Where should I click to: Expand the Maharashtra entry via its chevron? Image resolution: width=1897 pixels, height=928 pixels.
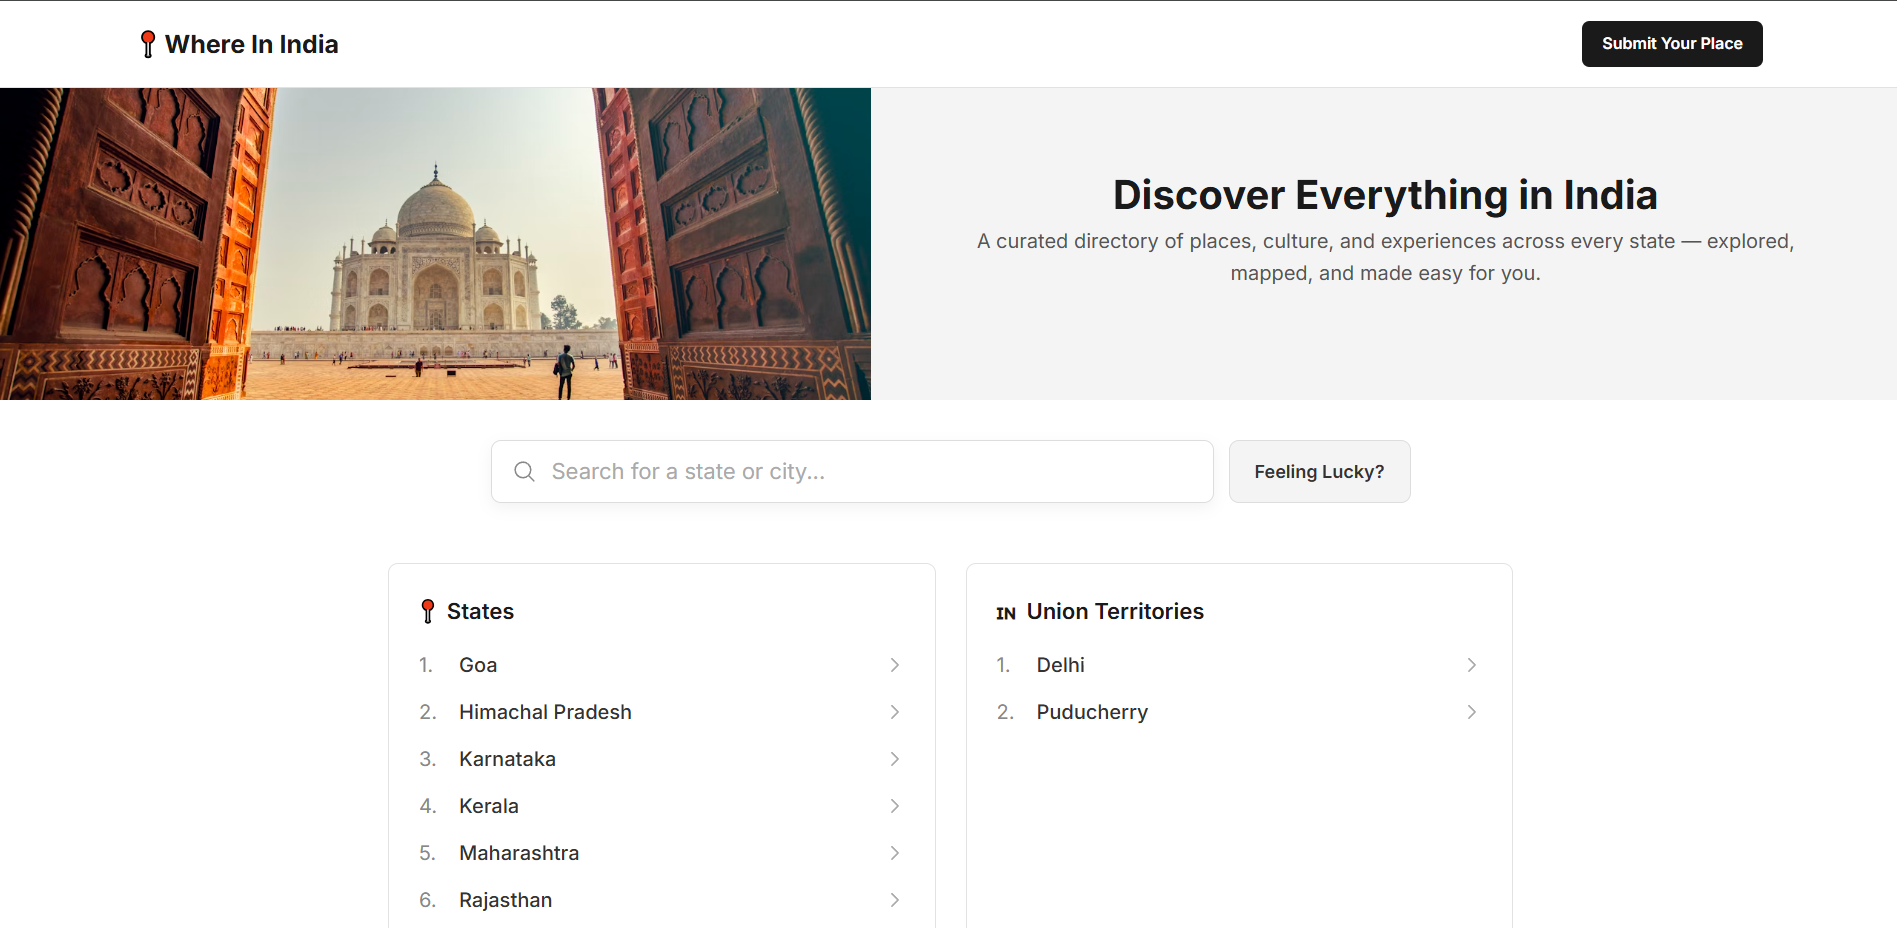tap(894, 852)
